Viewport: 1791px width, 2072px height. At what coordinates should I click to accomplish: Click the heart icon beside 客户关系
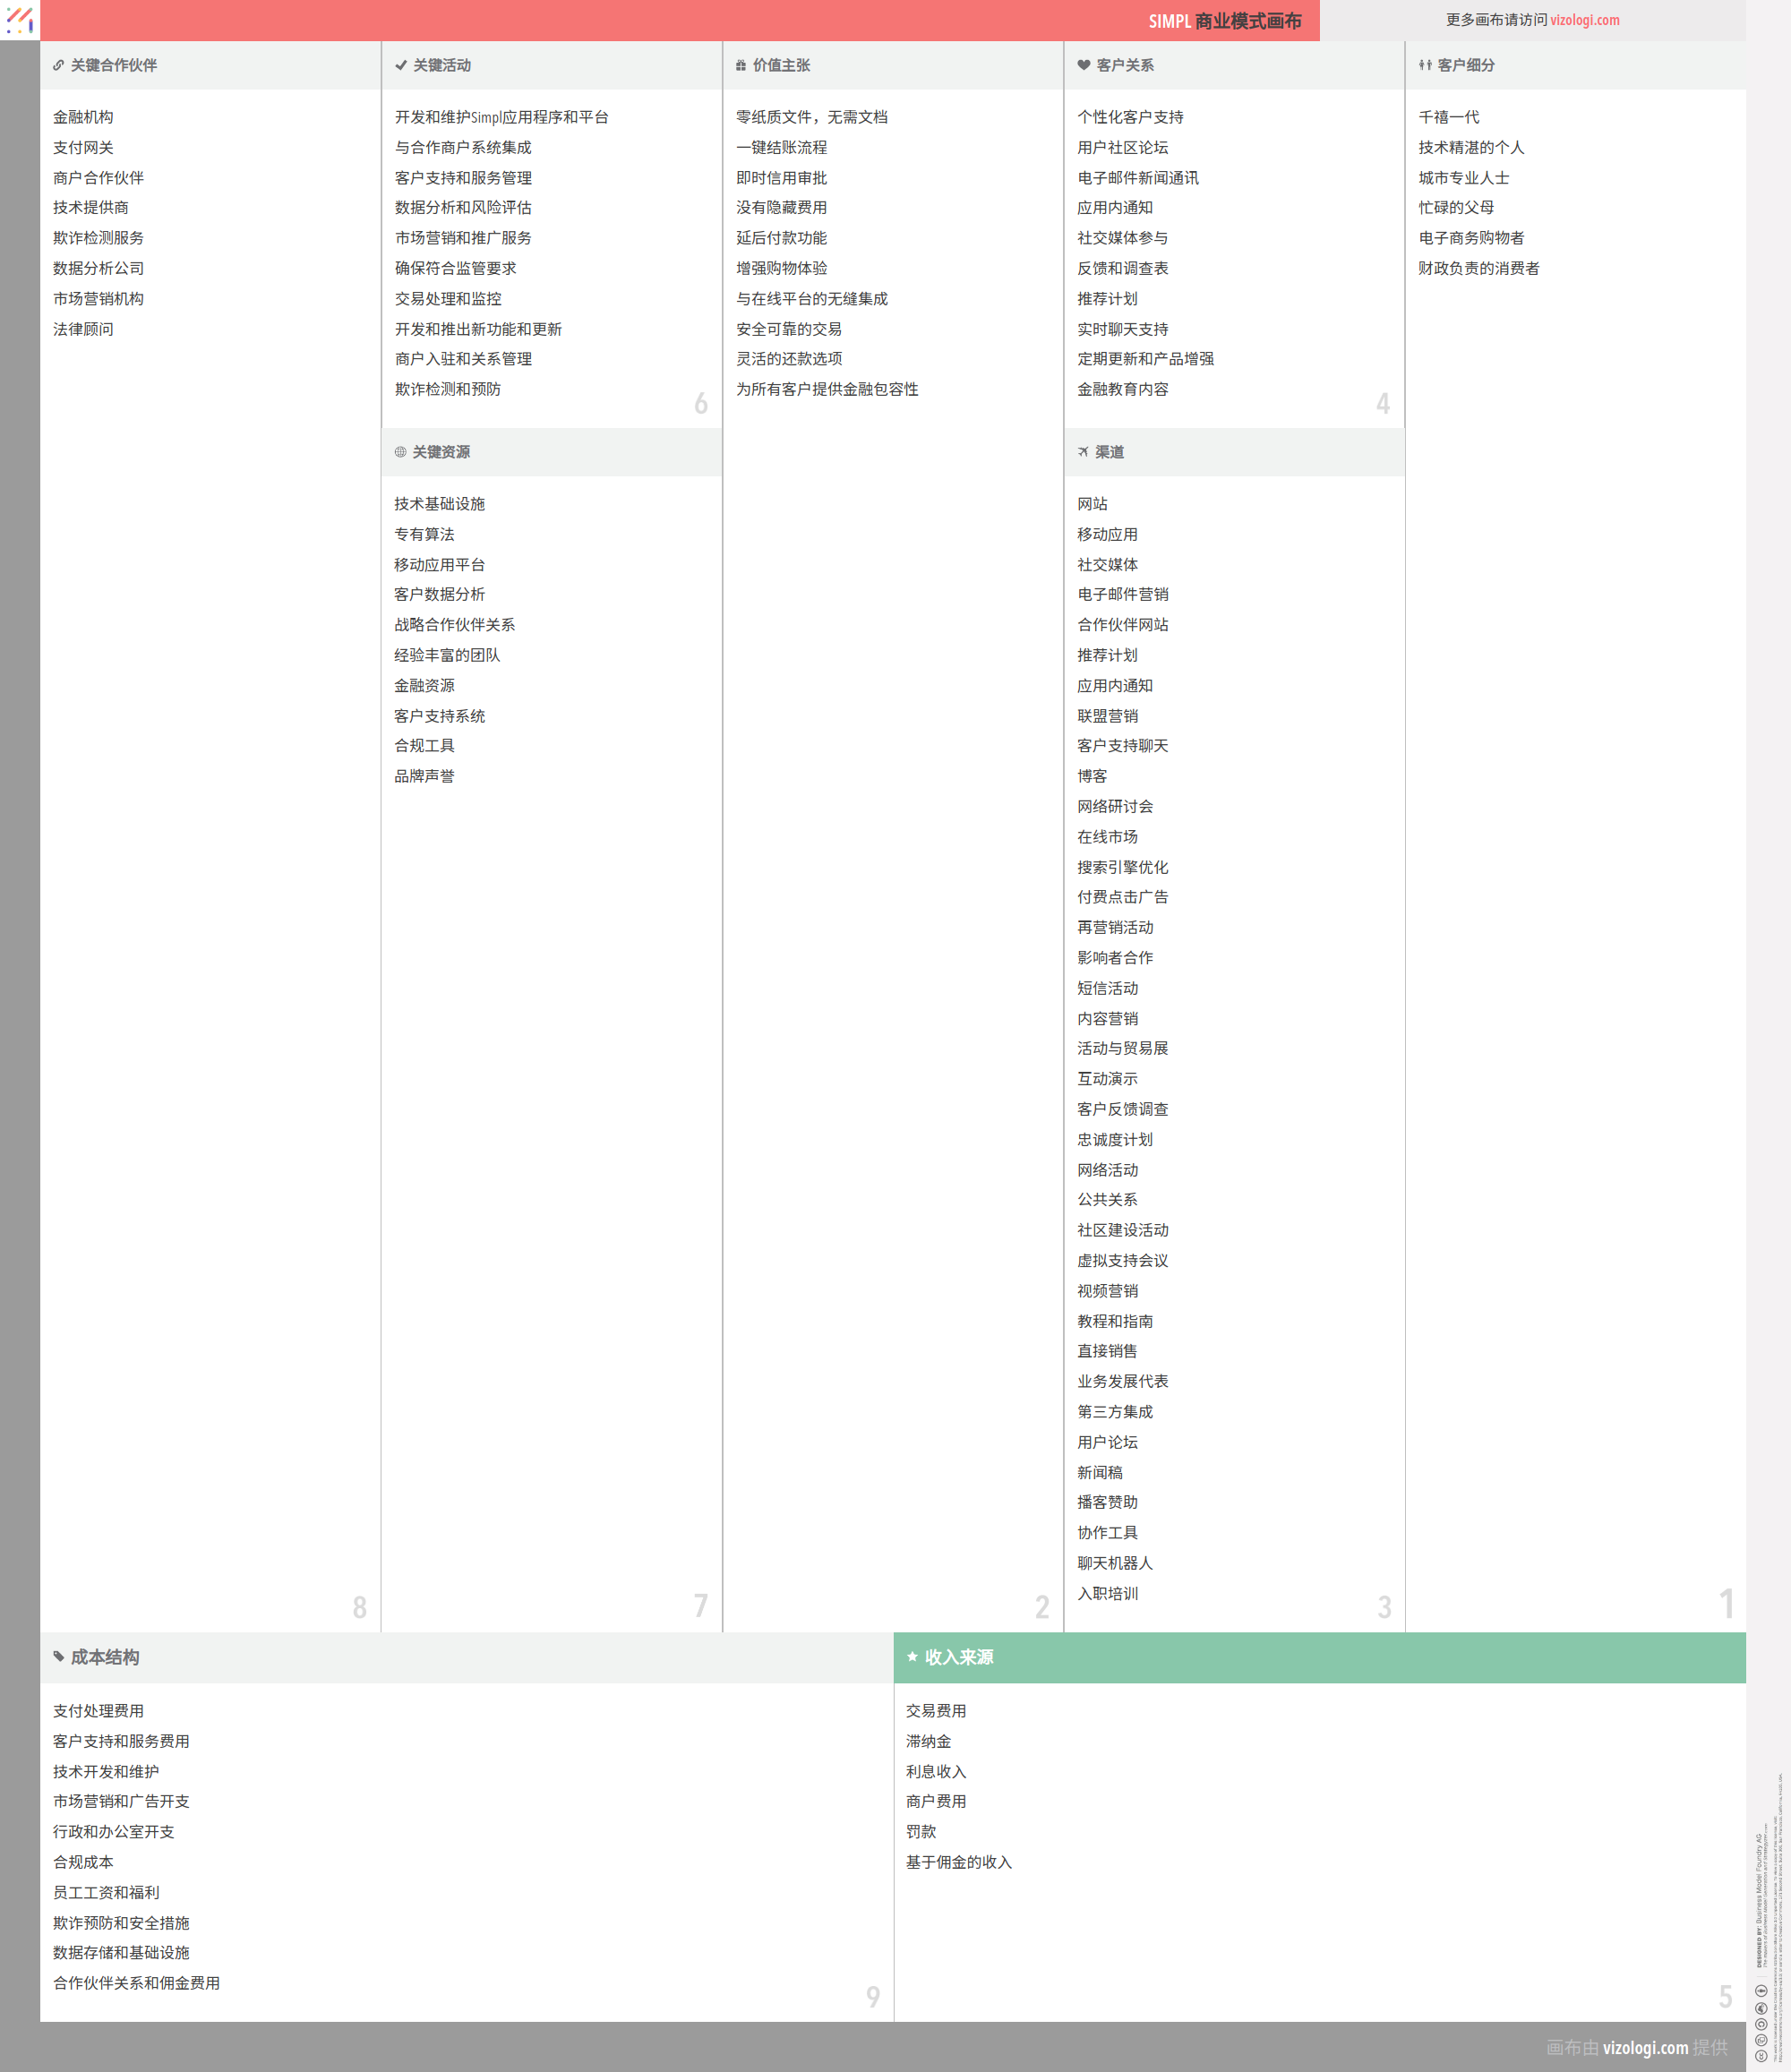coord(1083,65)
